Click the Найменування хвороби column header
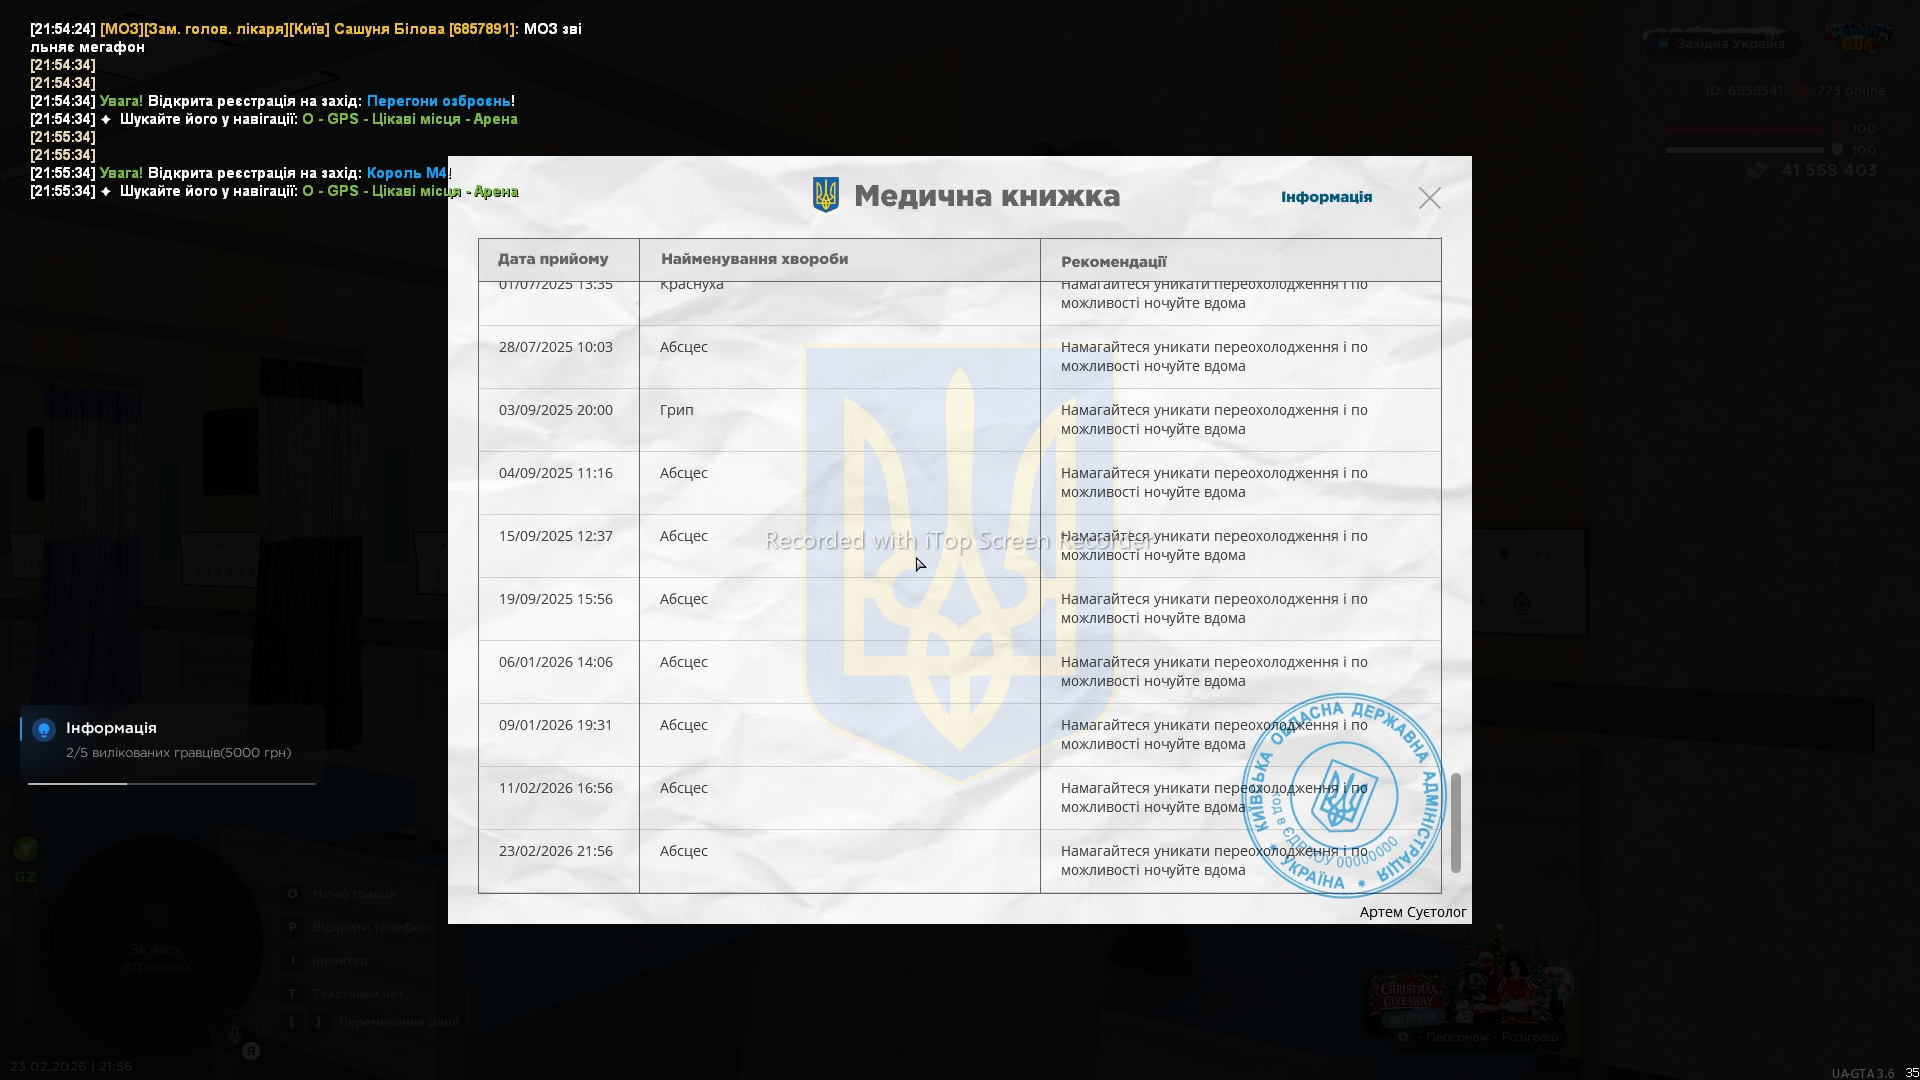The image size is (1920, 1080). coord(754,259)
